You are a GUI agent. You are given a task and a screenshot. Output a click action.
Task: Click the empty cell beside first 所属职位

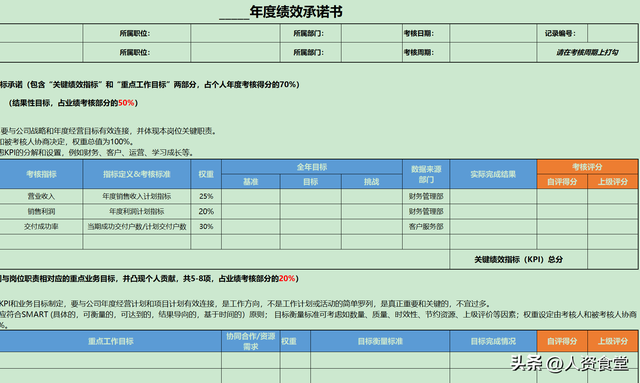(x=235, y=33)
